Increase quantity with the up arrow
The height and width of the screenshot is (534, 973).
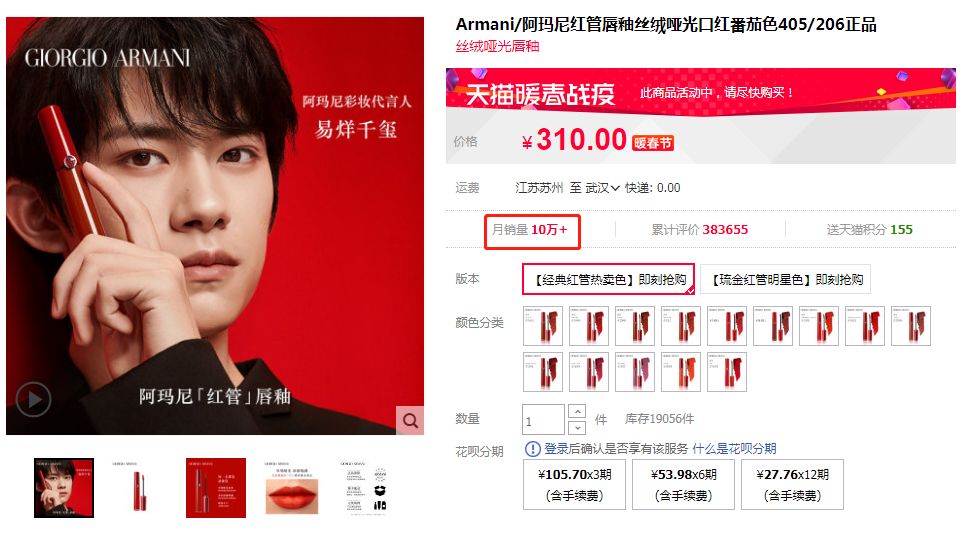[577, 411]
